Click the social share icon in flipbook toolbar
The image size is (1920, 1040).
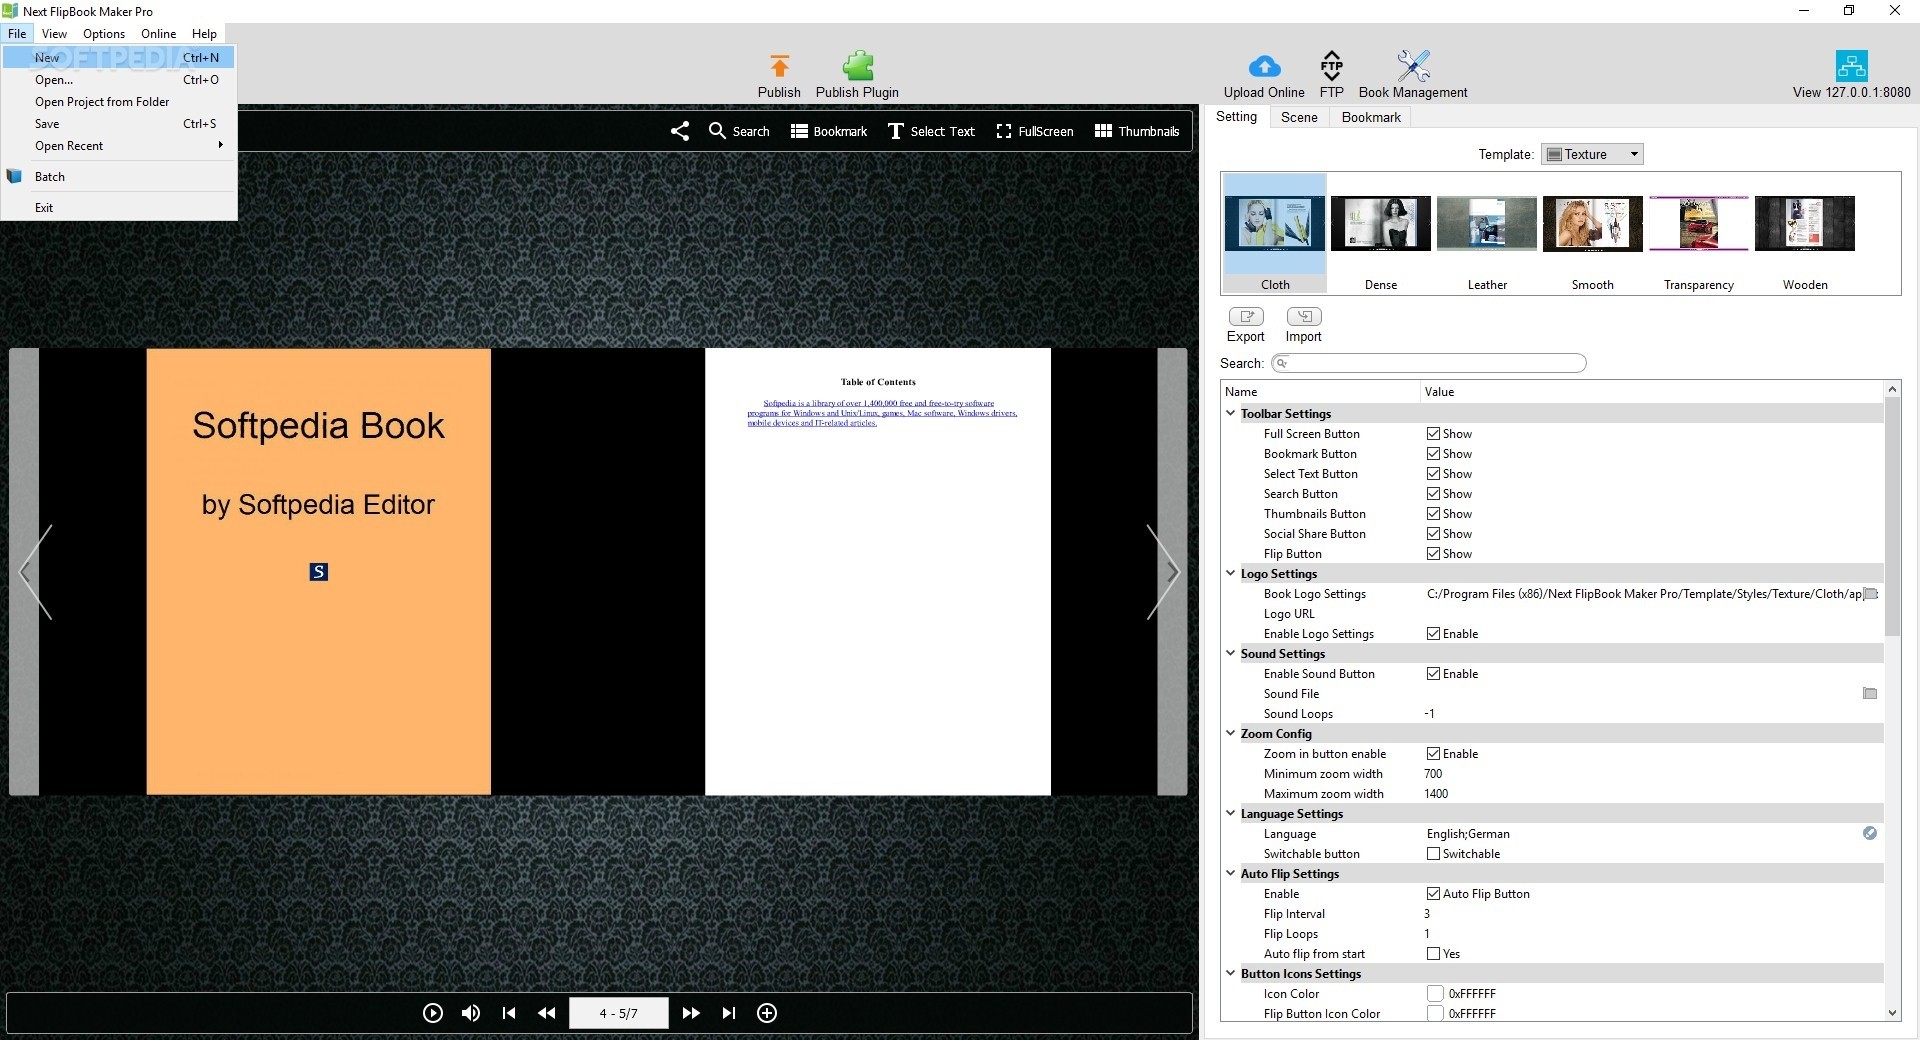point(680,131)
